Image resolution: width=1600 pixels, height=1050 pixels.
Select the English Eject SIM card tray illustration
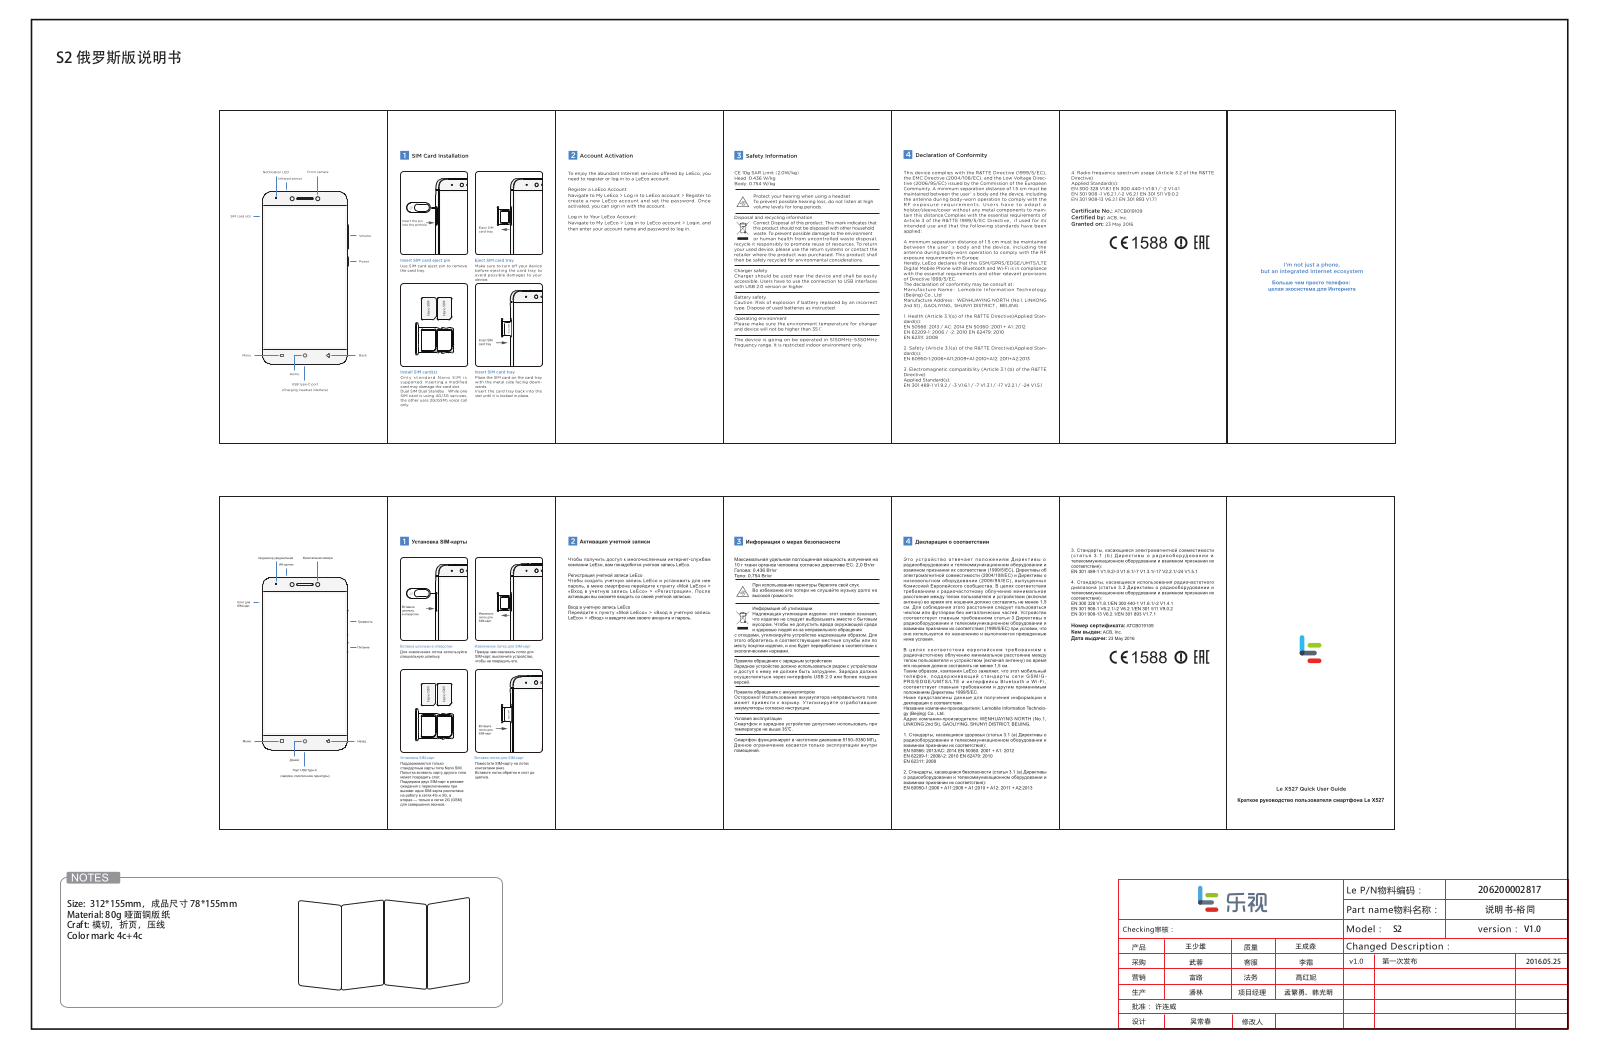click(x=509, y=212)
